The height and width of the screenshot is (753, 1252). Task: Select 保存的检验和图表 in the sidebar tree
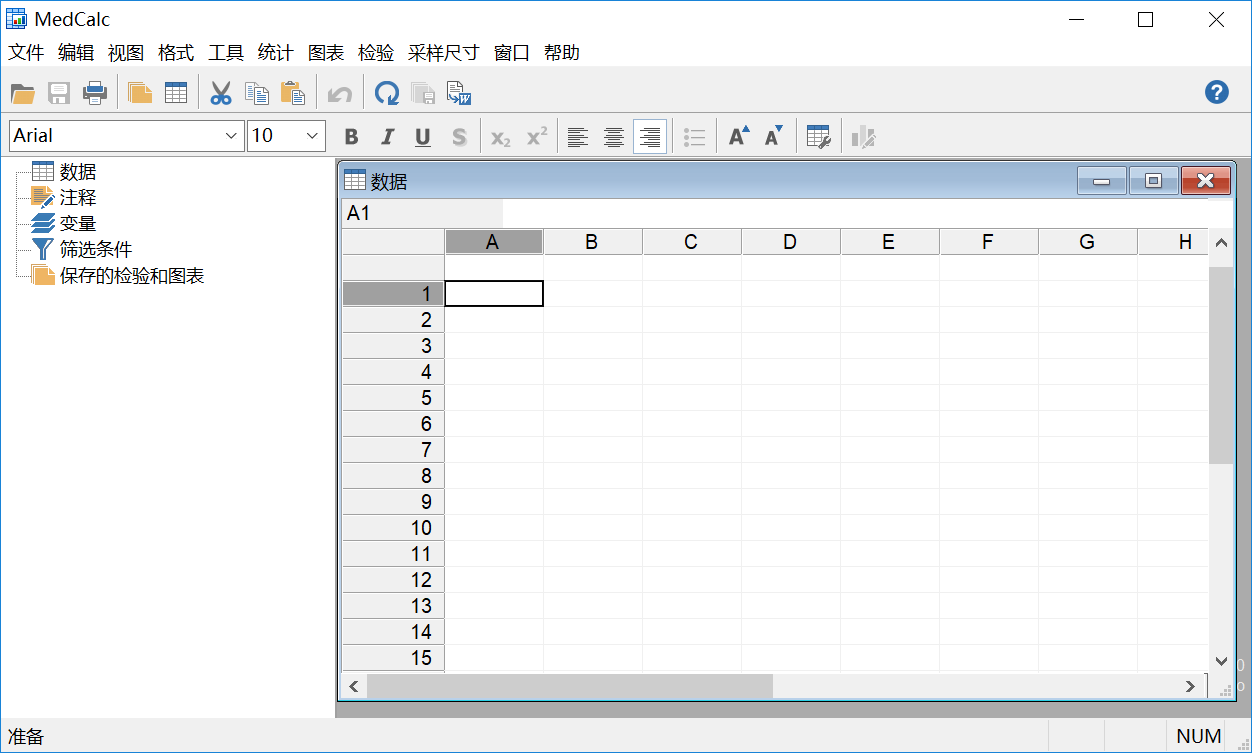[132, 276]
